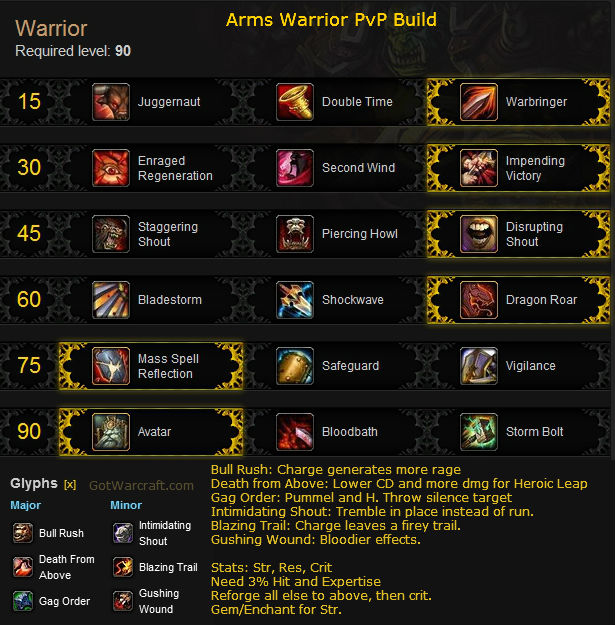Open the Bull Rush glyph entry

click(x=48, y=533)
